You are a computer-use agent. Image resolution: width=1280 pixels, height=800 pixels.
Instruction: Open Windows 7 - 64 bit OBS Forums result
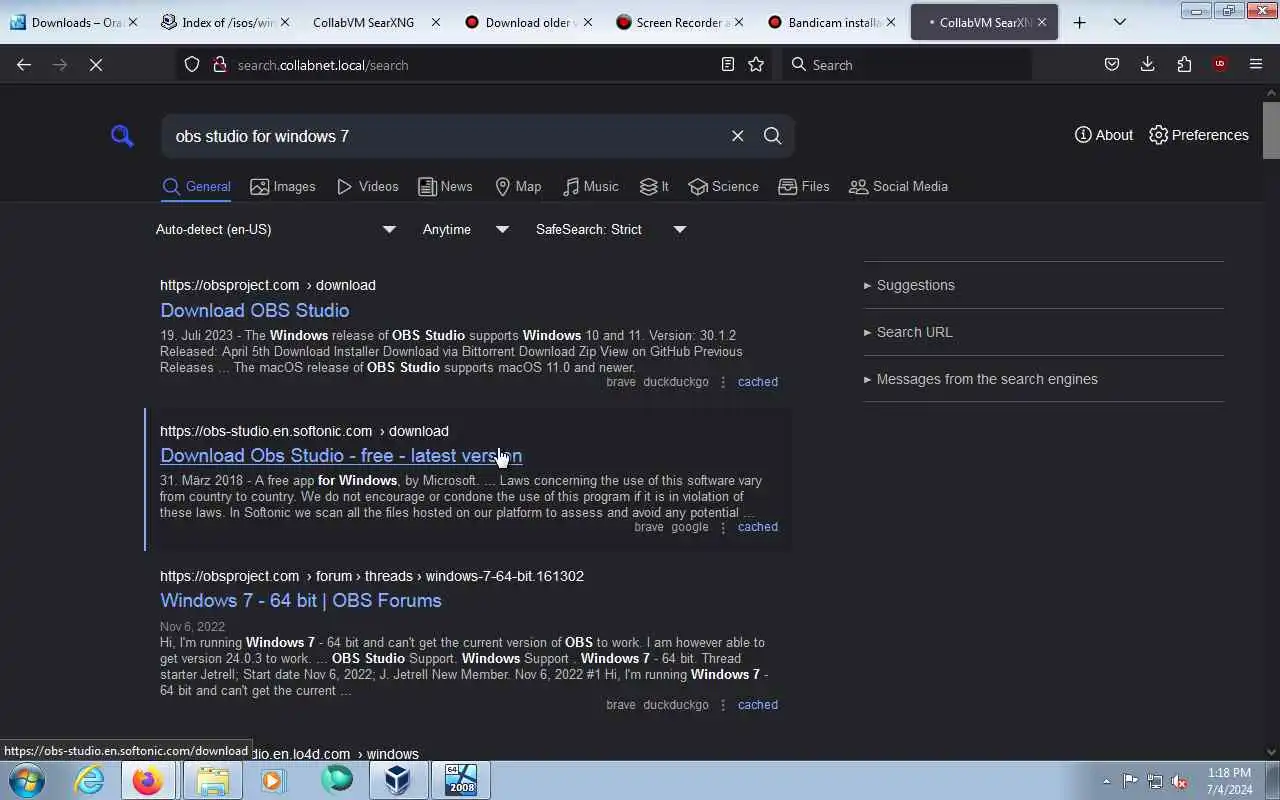301,600
